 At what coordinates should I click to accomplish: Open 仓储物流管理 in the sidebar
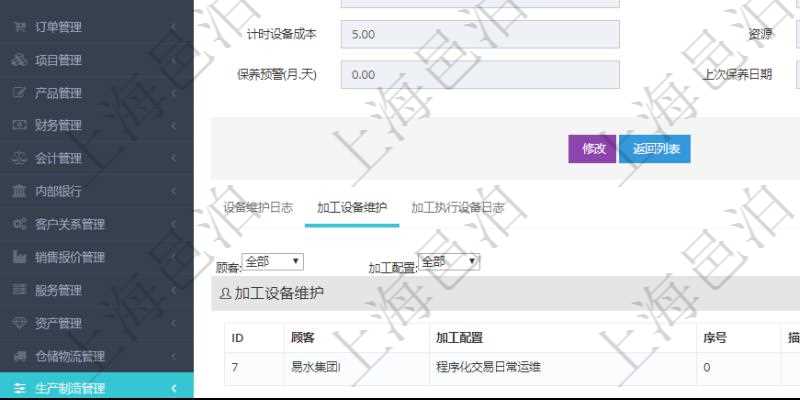point(96,356)
